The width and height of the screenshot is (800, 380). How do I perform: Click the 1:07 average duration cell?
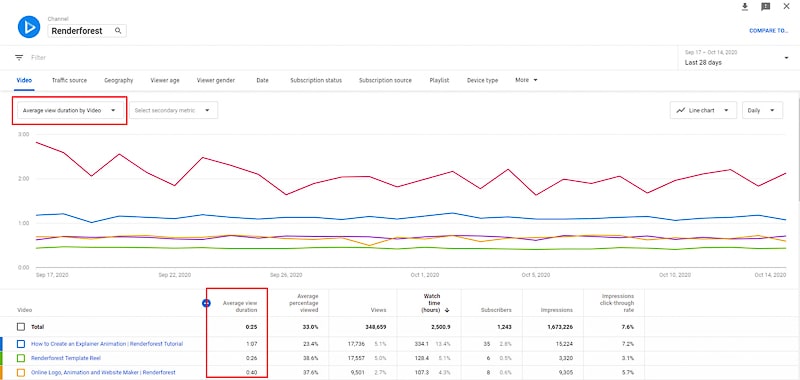252,344
